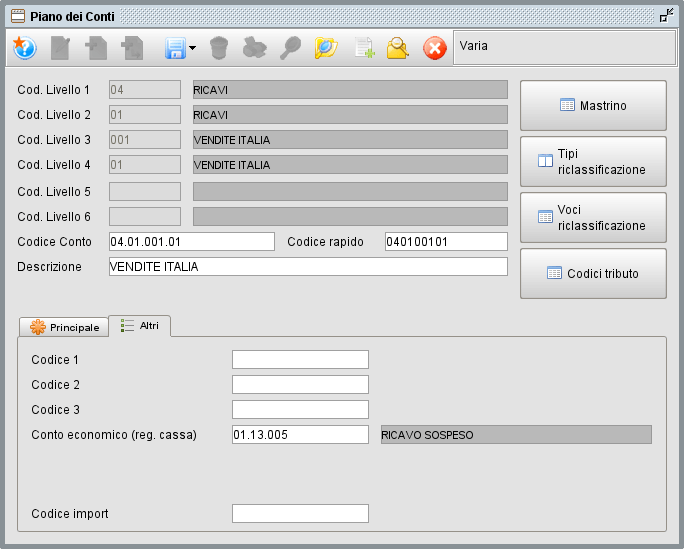Click the yellow lock magnifier icon
The image size is (684, 549).
pyautogui.click(x=397, y=48)
